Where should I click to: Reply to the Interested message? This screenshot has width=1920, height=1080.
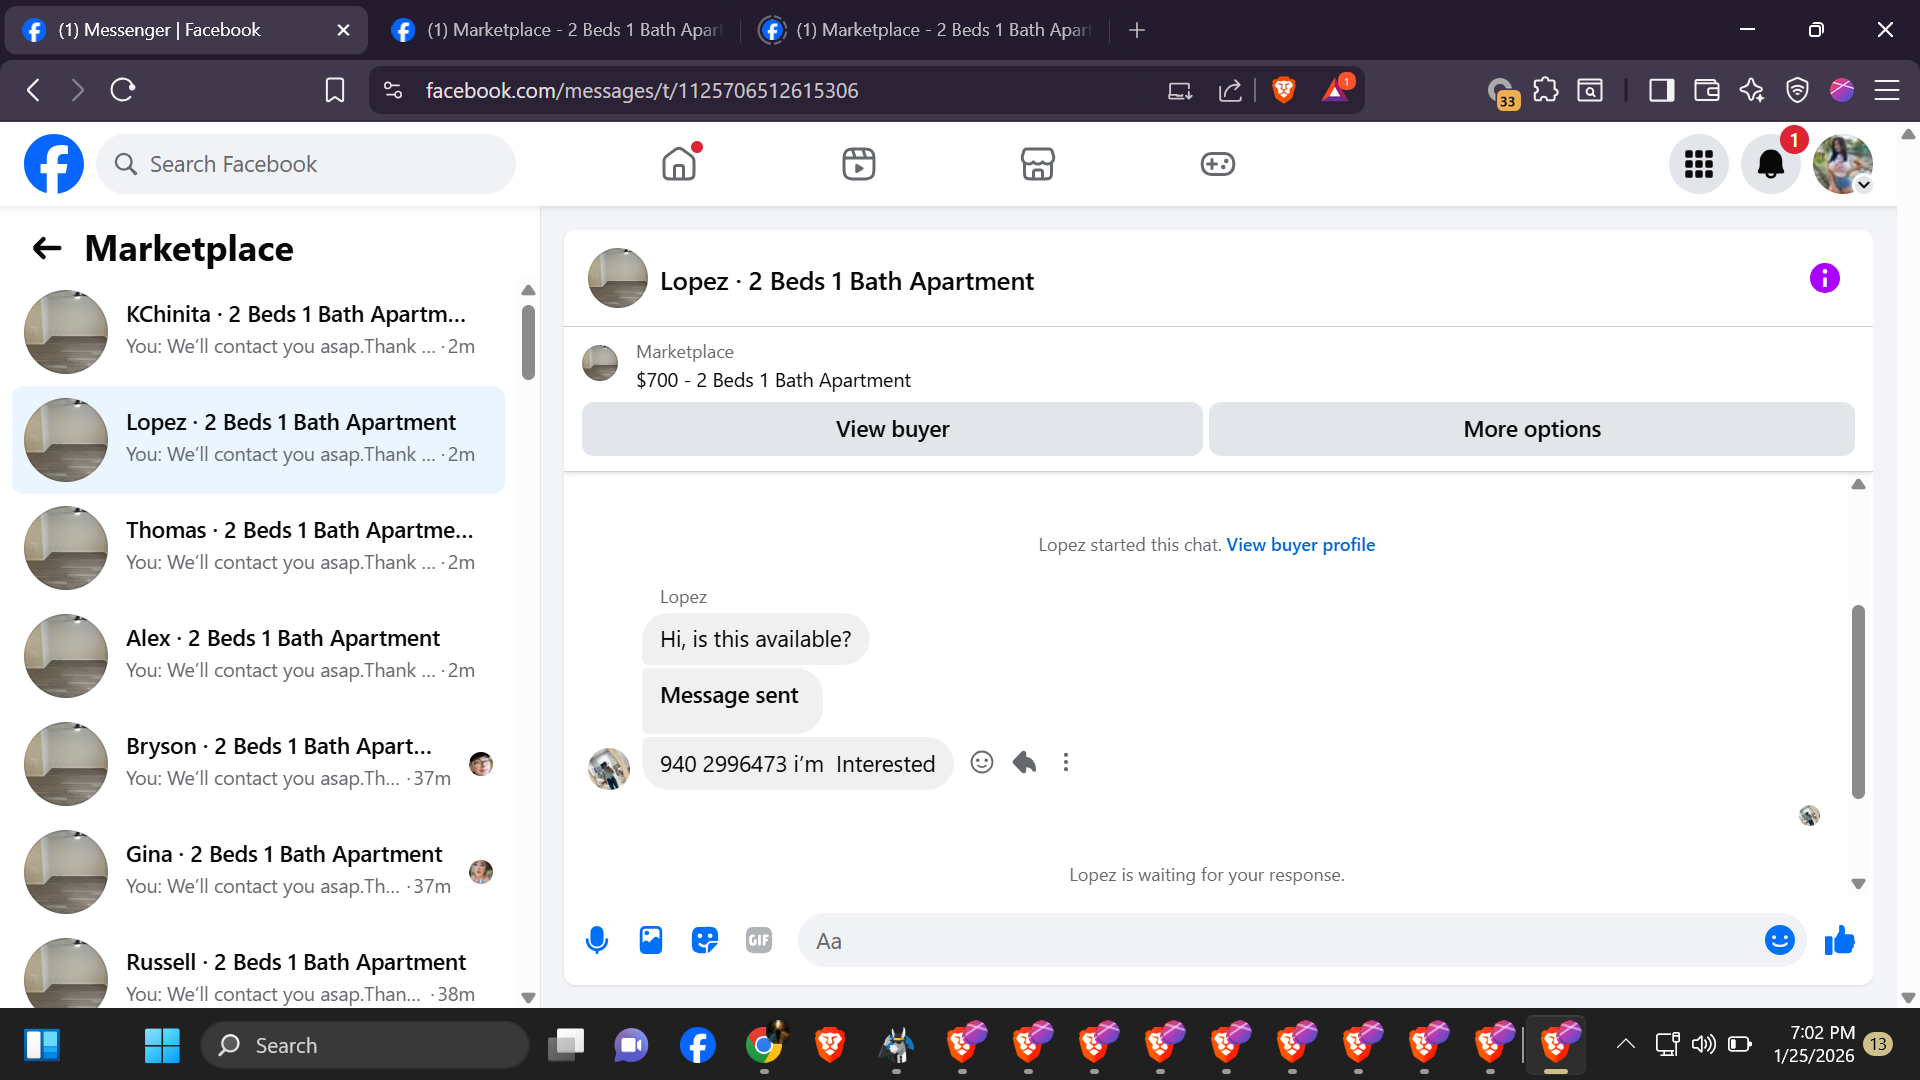pyautogui.click(x=1024, y=763)
